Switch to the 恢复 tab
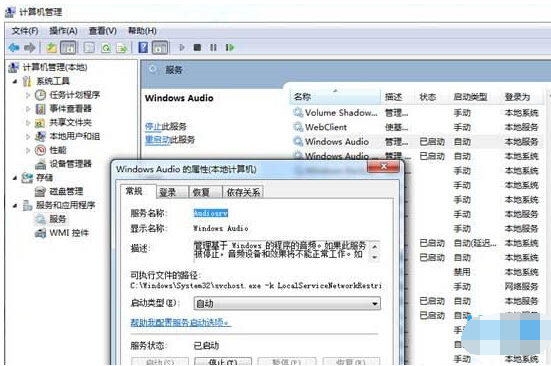The image size is (551, 366). [205, 192]
